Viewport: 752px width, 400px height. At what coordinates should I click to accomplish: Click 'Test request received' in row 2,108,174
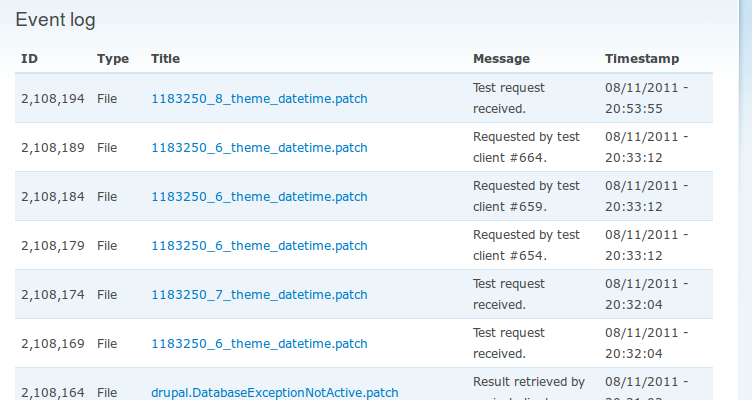[509, 294]
